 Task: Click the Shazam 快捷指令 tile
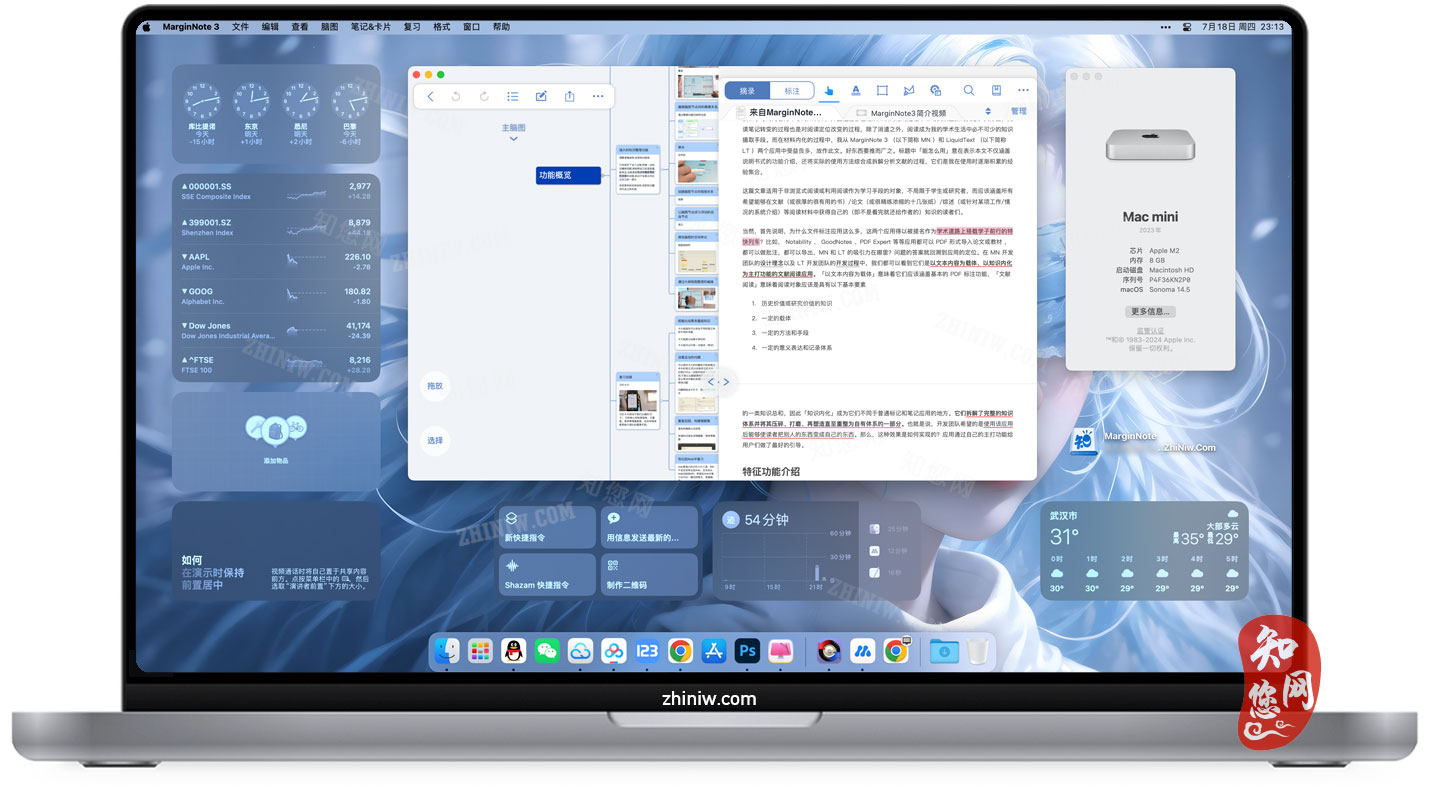pos(547,575)
